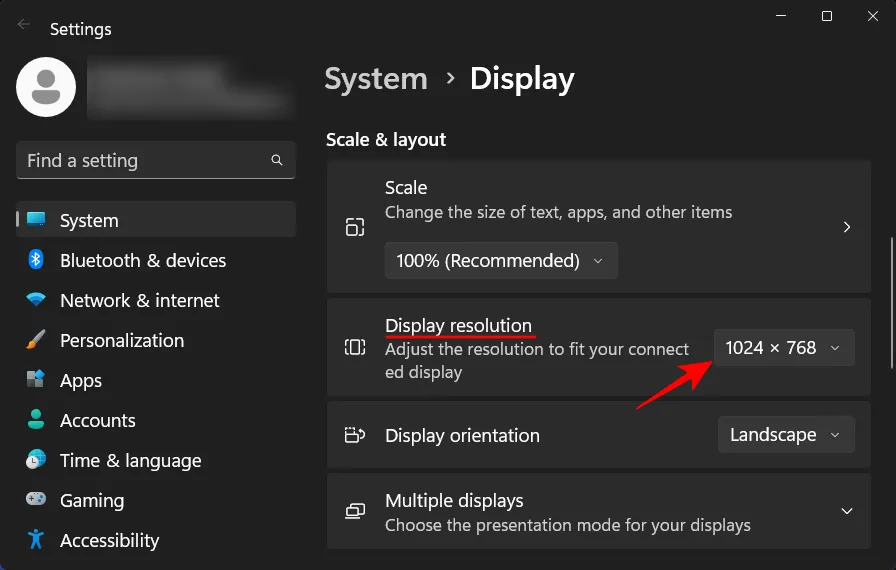Open the 1024 × 768 resolution dropdown
896x570 pixels.
point(784,348)
